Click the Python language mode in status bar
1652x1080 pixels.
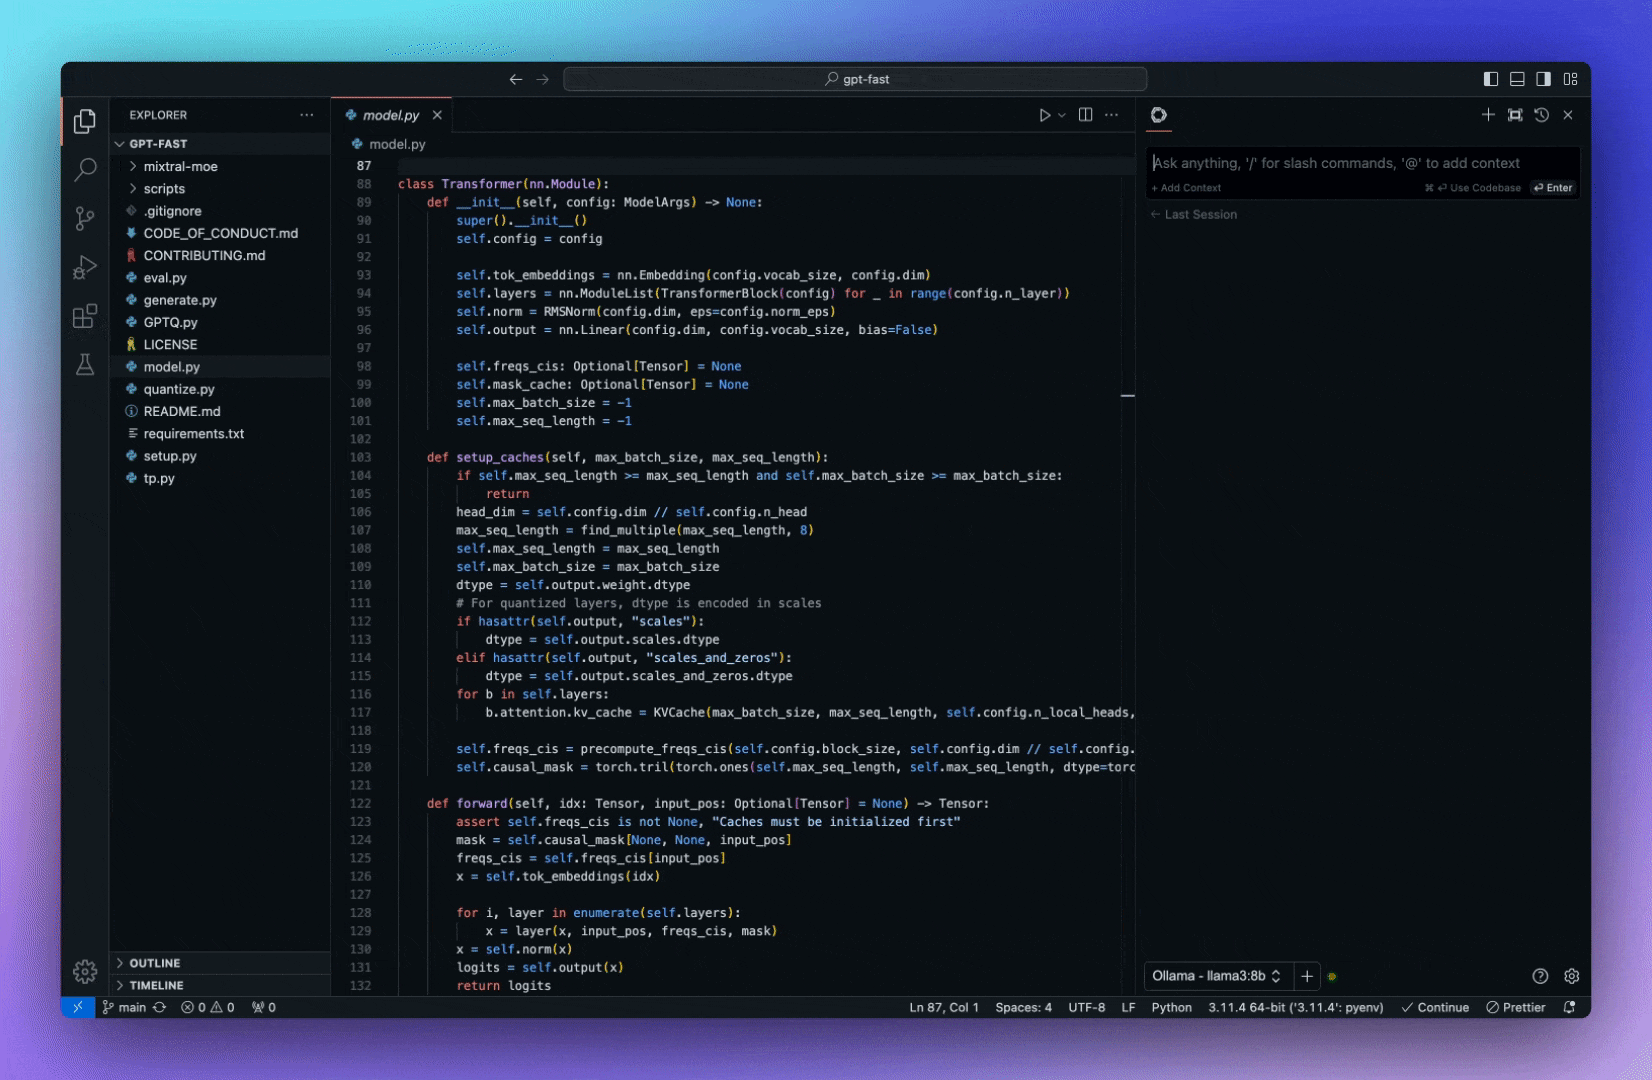[x=1171, y=1007]
